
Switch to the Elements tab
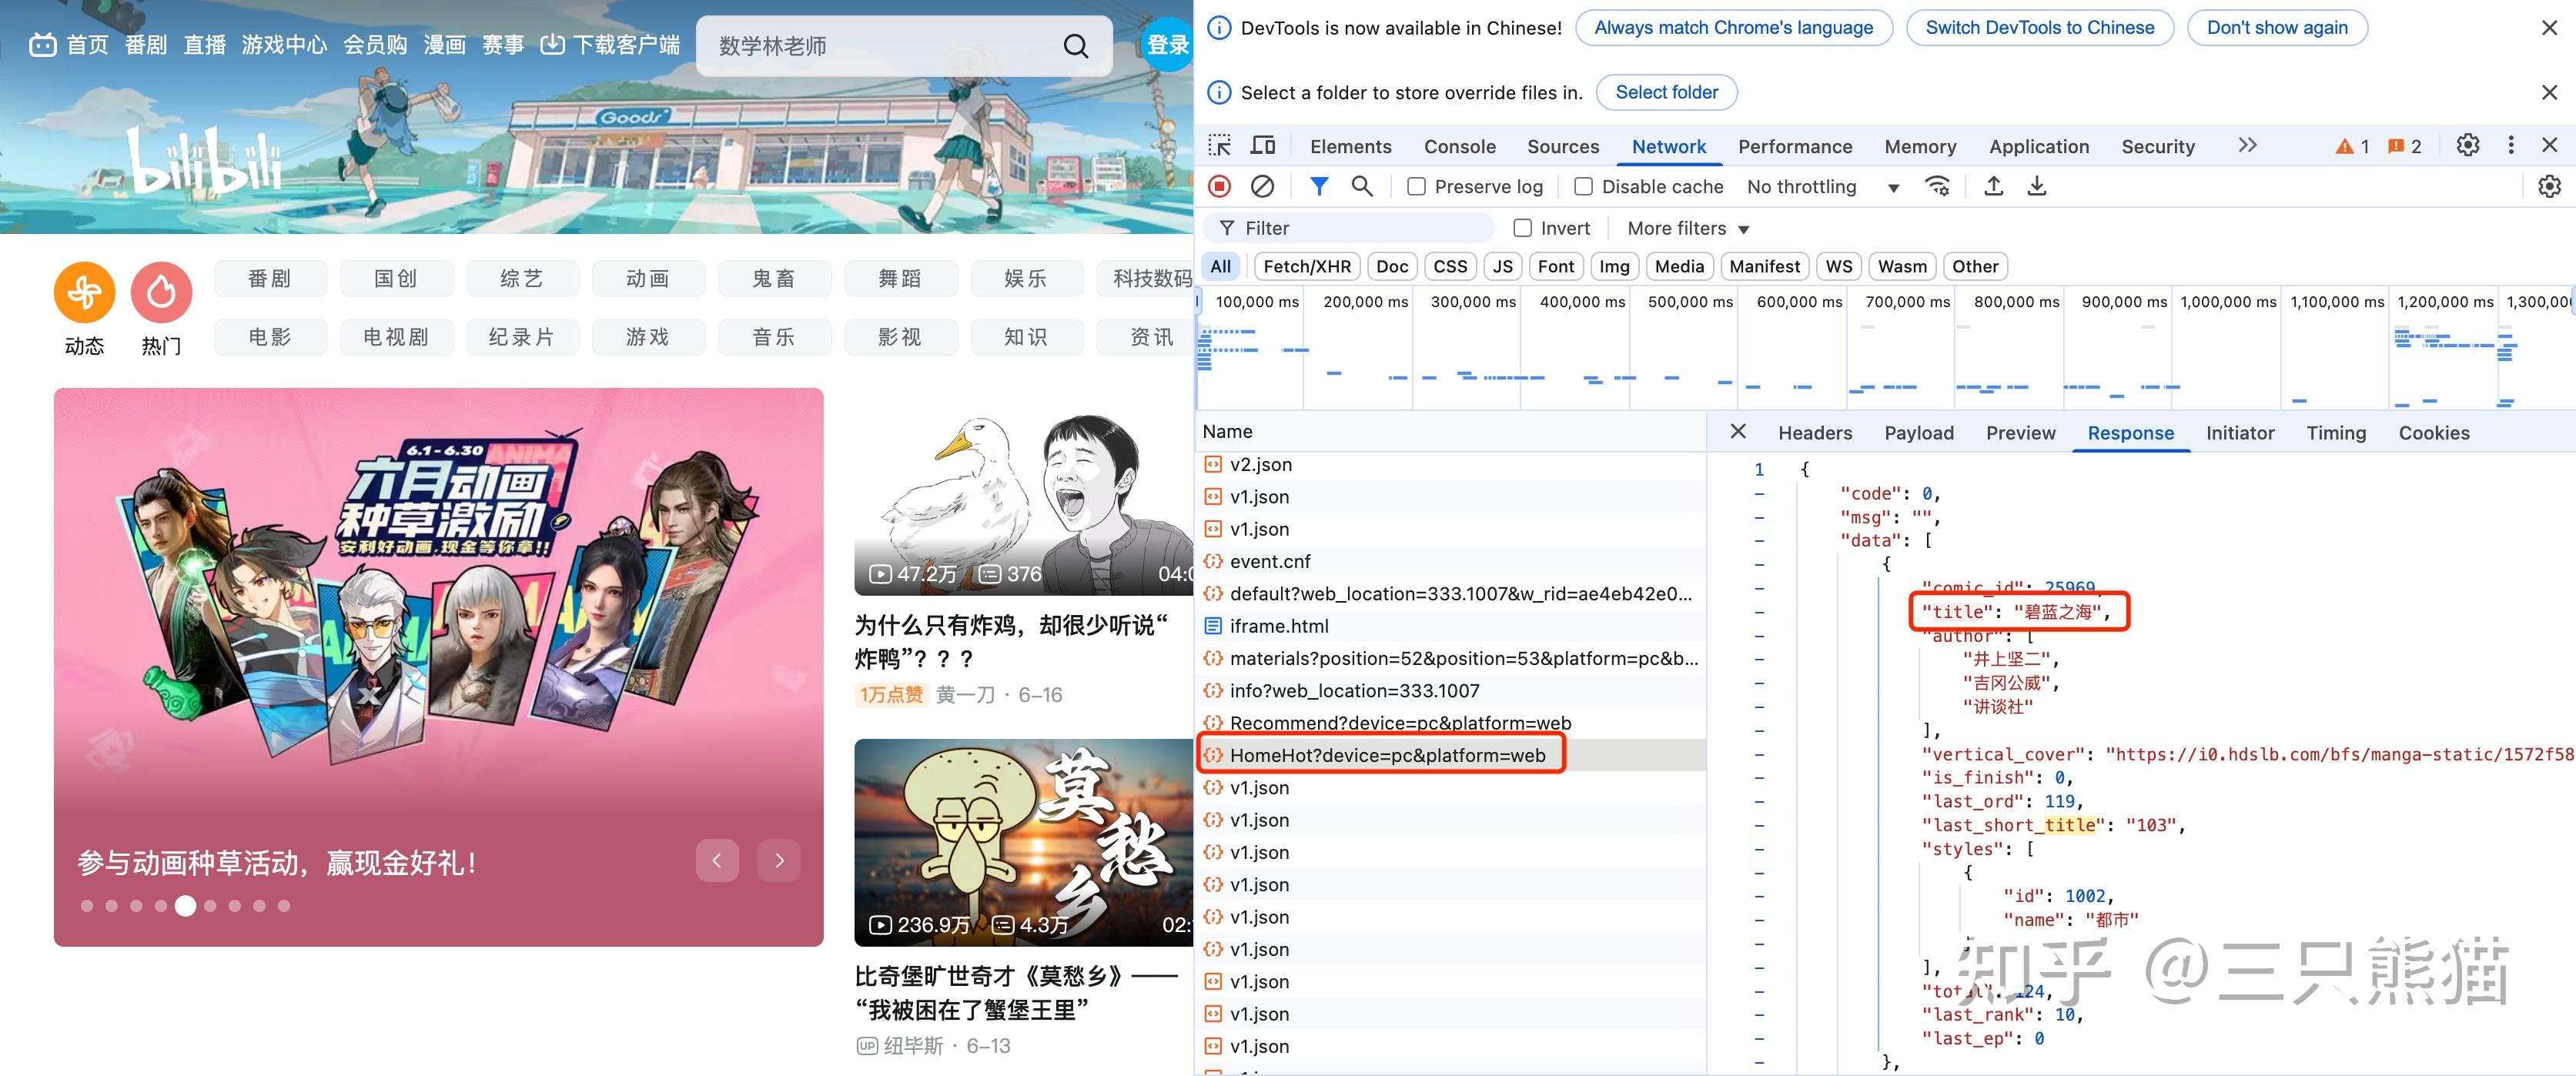point(1350,147)
